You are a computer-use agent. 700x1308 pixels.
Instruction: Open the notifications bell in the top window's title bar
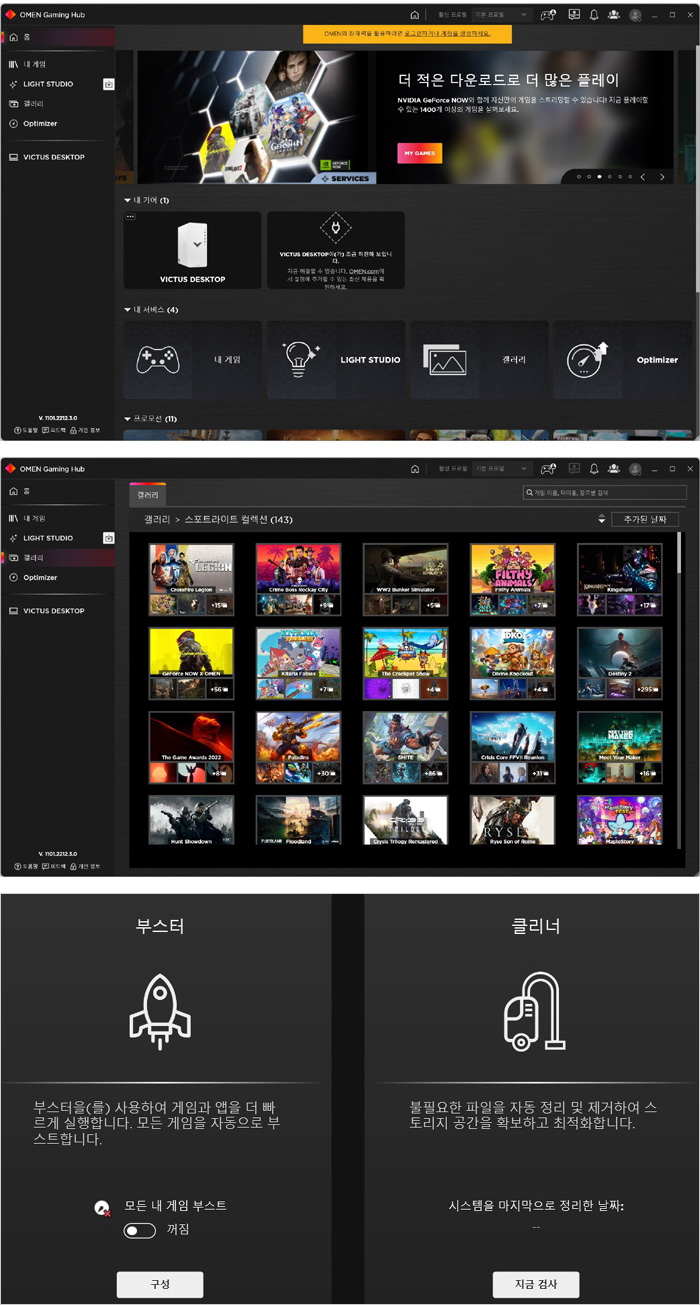[594, 15]
